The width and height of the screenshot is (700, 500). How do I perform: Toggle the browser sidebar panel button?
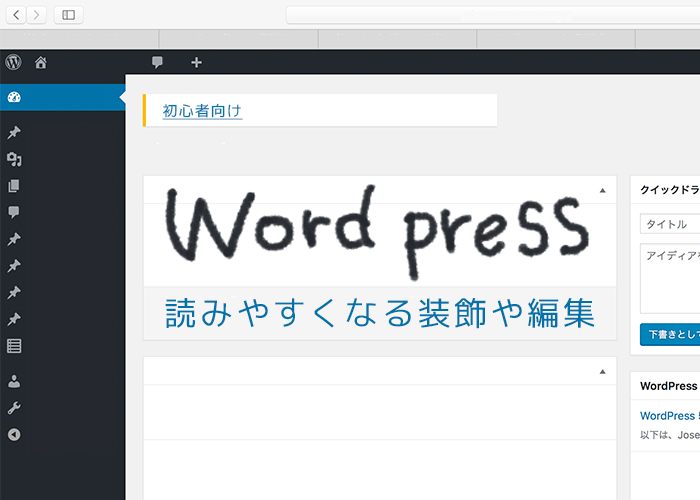click(68, 15)
